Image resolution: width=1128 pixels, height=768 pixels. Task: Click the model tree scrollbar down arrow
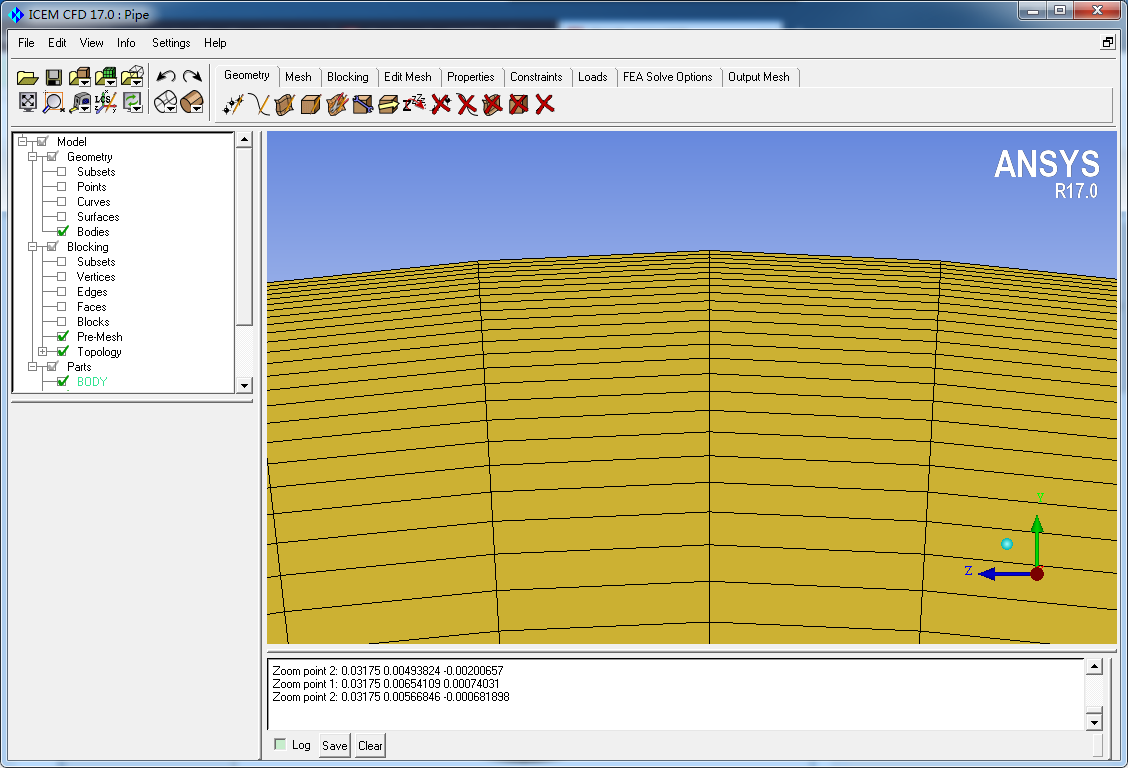(245, 385)
